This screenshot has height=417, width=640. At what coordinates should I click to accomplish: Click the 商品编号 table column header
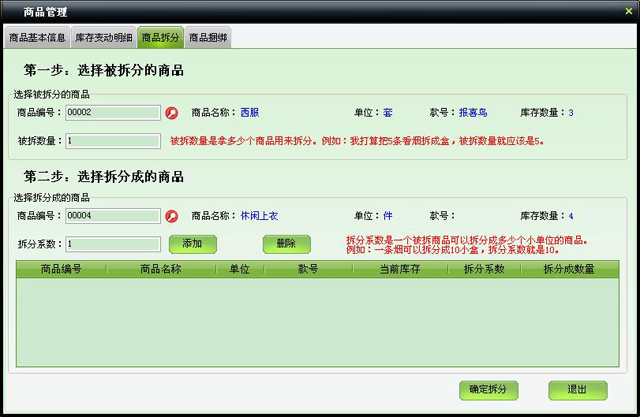click(61, 269)
